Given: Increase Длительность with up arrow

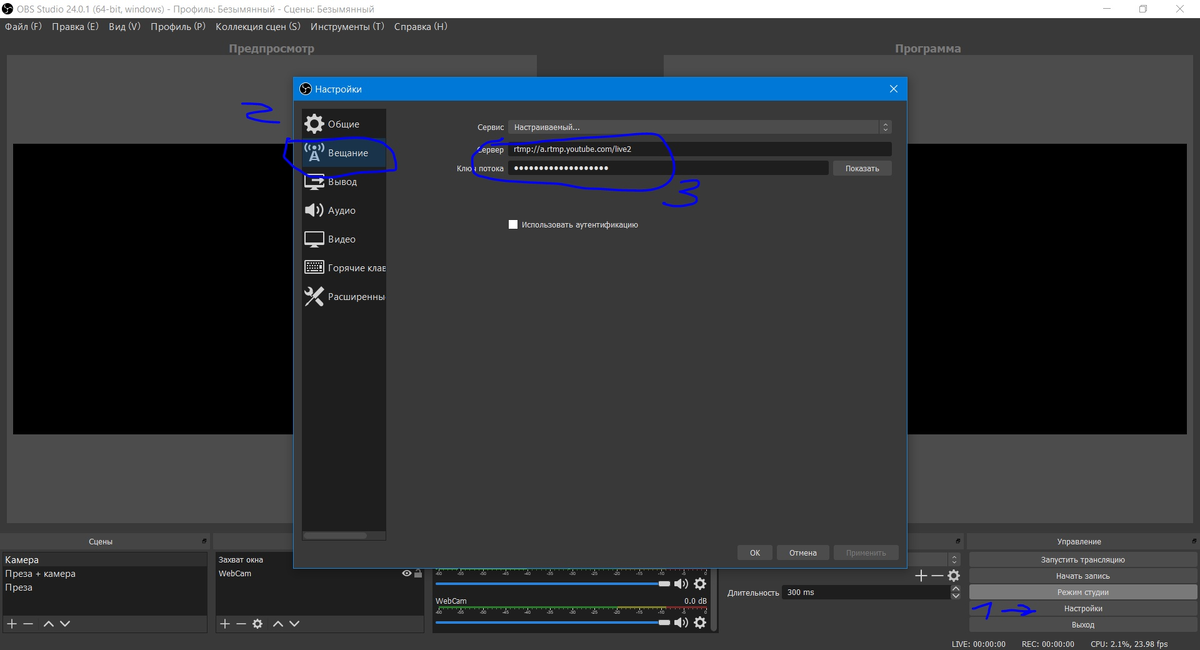Looking at the screenshot, I should tap(954, 588).
